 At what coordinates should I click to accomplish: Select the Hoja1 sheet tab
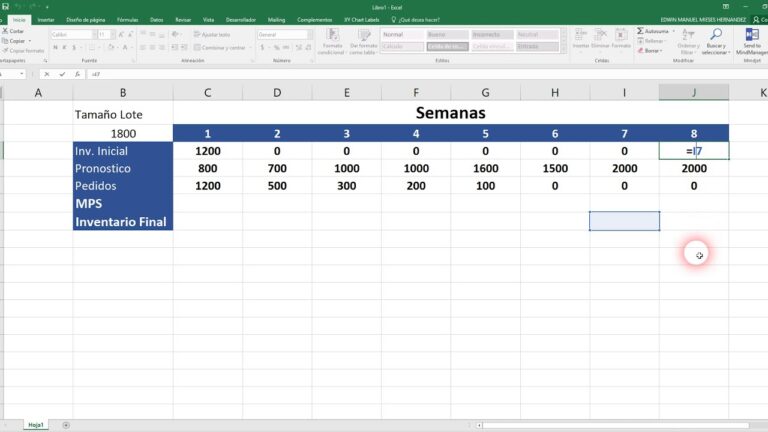pos(36,425)
